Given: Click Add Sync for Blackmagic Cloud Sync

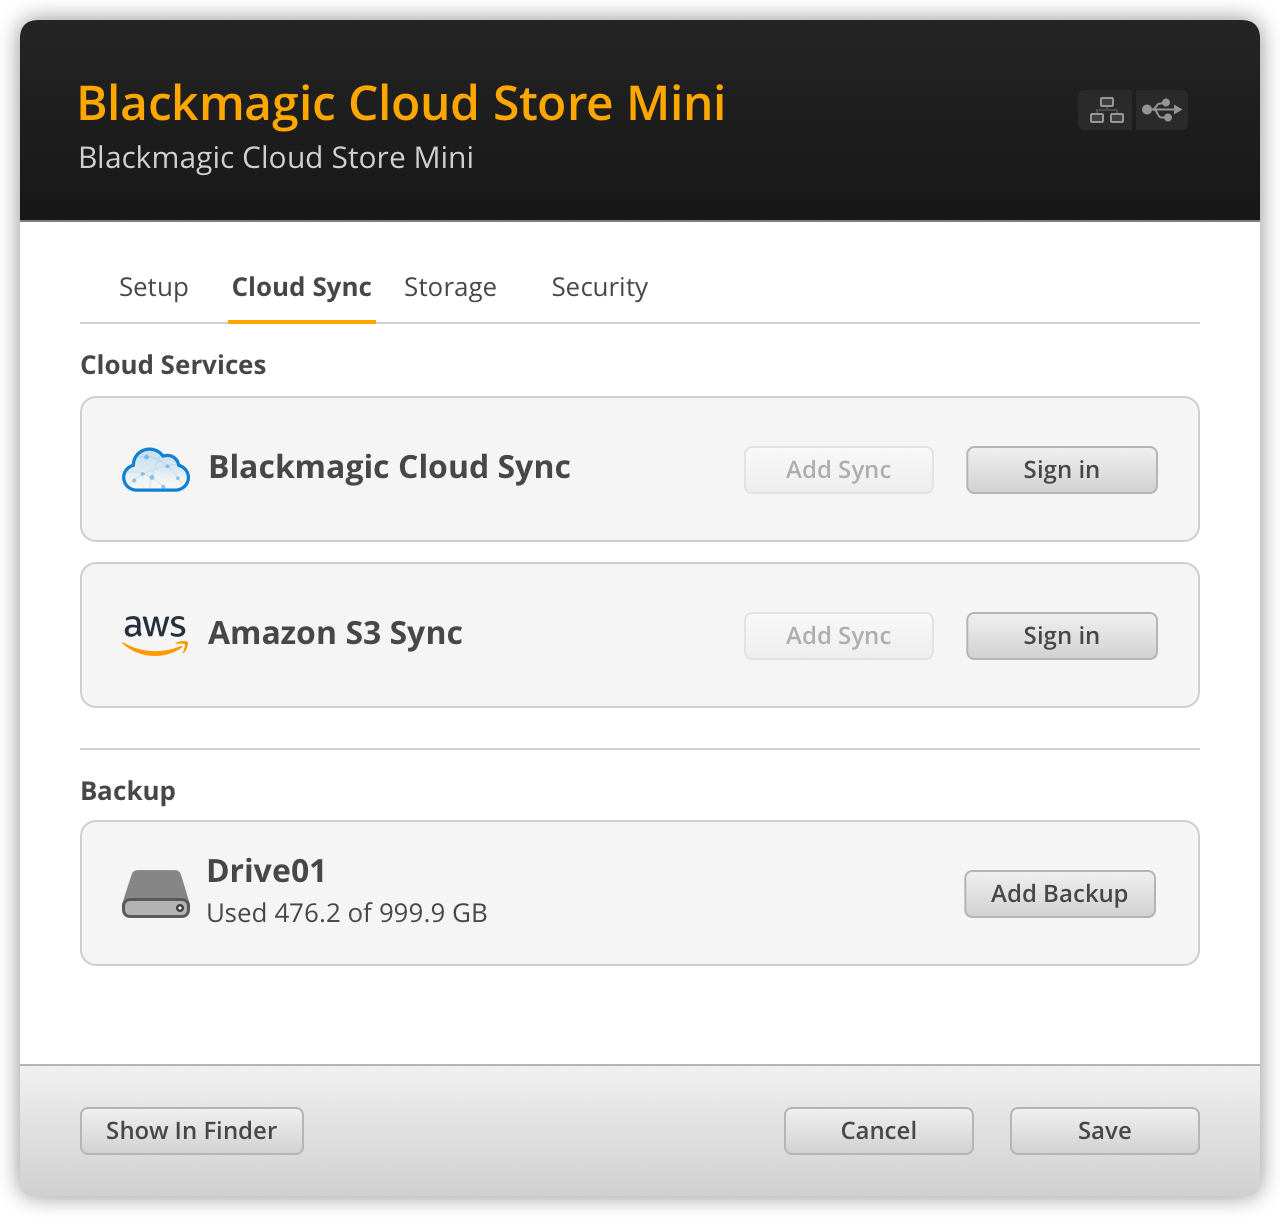Looking at the screenshot, I should 838,469.
